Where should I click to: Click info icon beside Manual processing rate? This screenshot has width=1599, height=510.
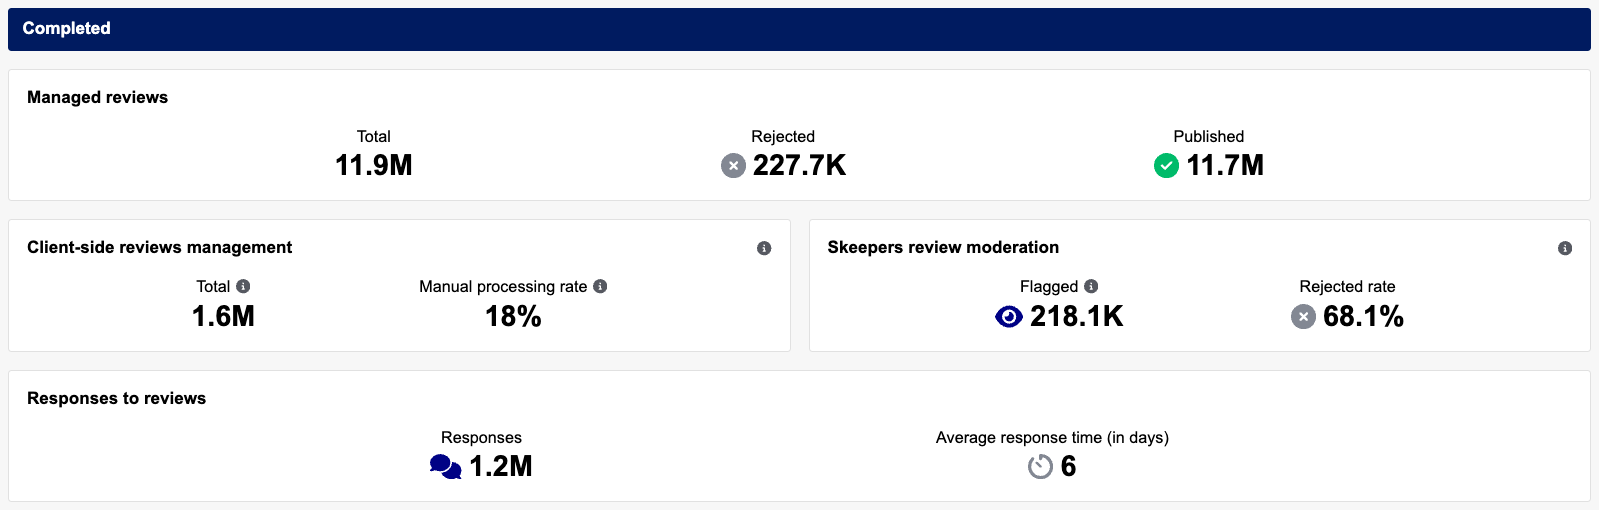click(x=600, y=286)
